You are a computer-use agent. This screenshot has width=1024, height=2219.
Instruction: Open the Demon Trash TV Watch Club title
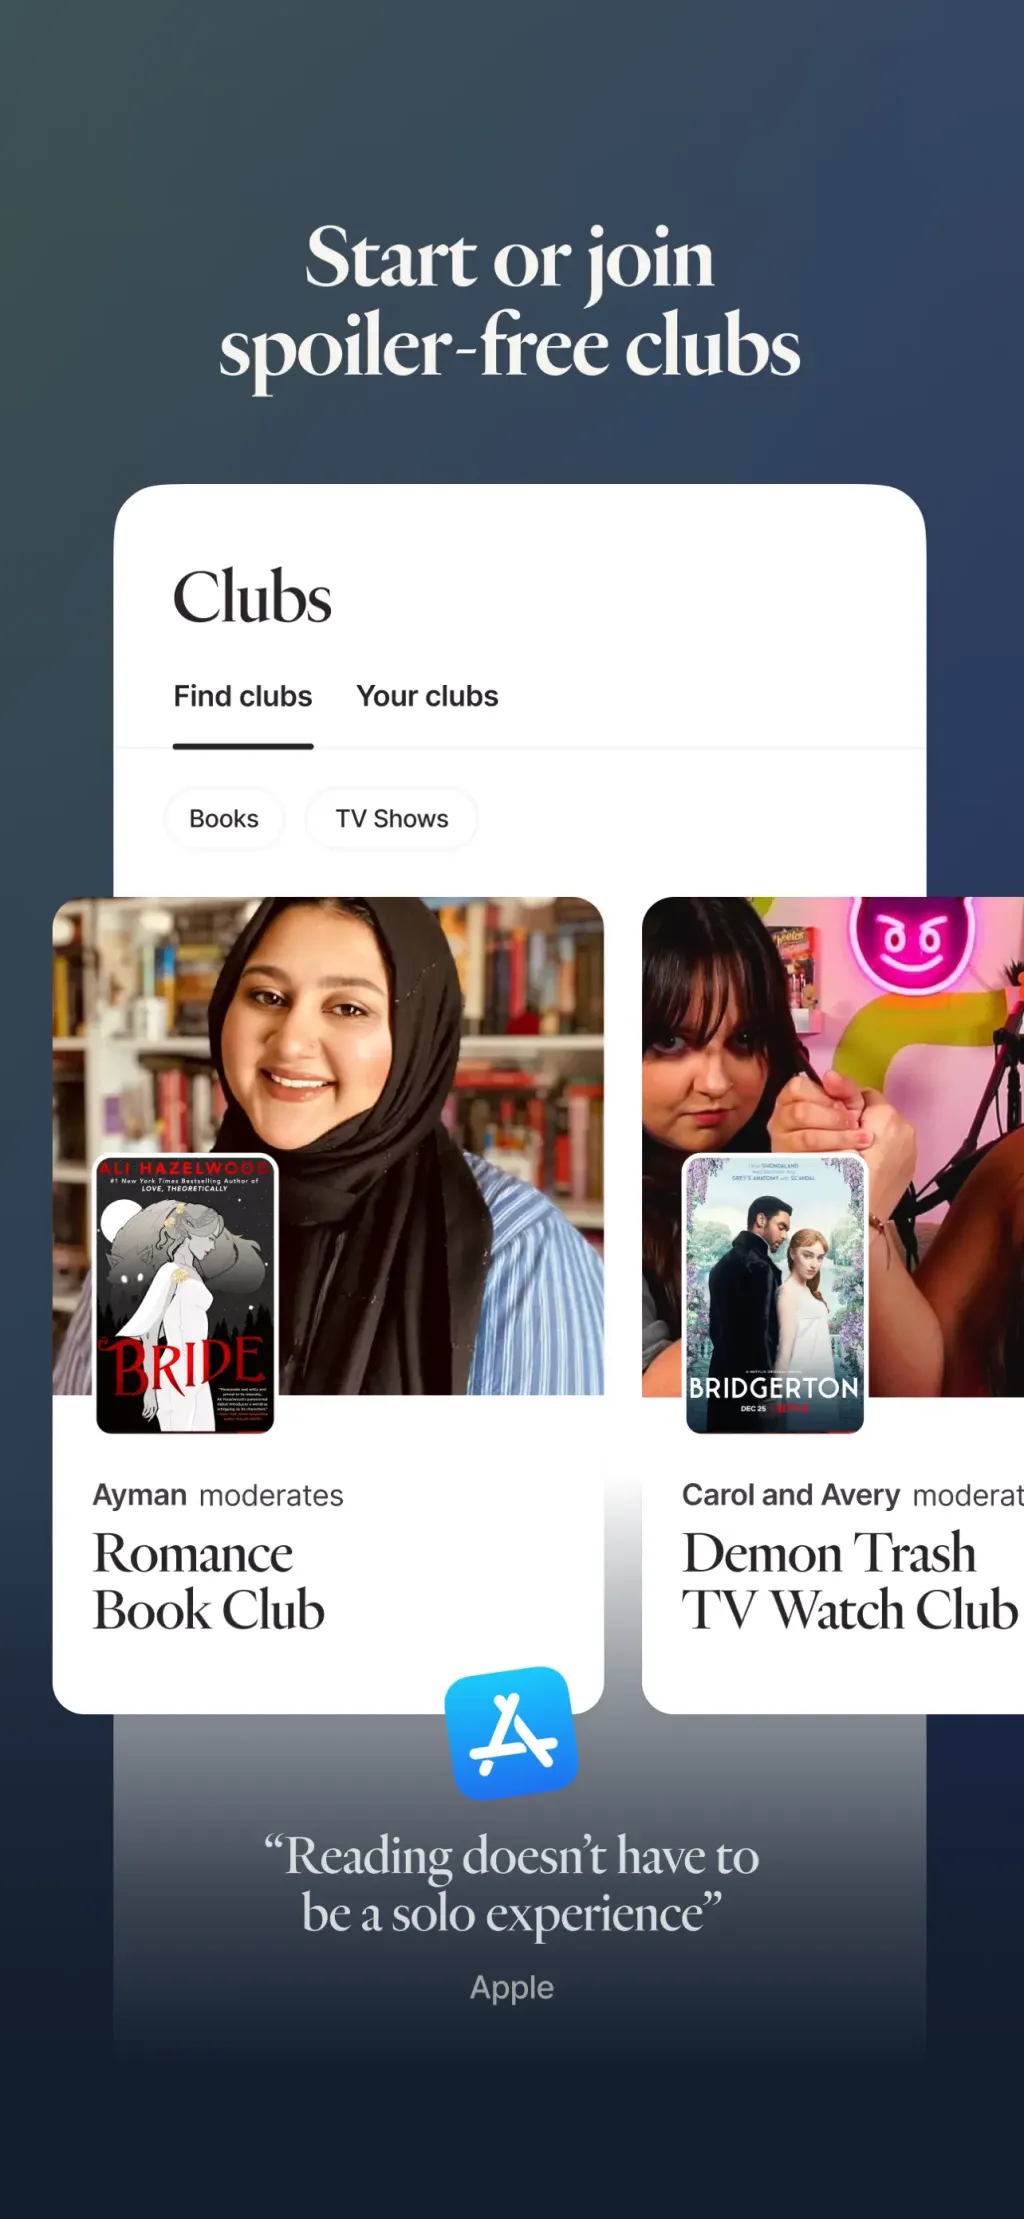[x=850, y=1582]
